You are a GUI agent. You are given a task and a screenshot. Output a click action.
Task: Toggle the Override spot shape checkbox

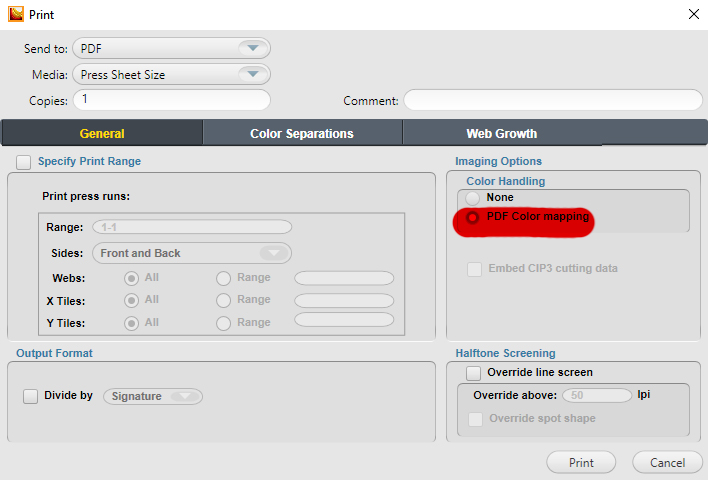pyautogui.click(x=475, y=419)
